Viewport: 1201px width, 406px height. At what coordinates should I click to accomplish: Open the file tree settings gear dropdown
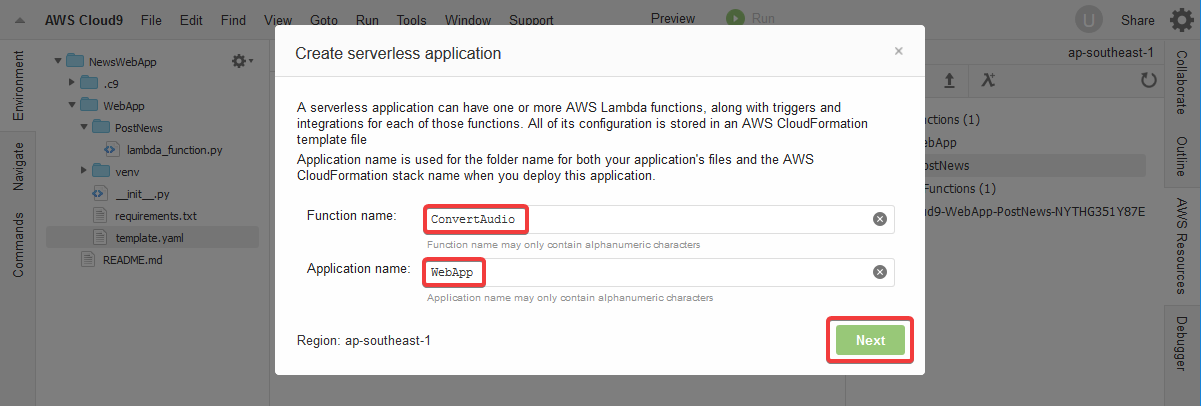tap(242, 61)
